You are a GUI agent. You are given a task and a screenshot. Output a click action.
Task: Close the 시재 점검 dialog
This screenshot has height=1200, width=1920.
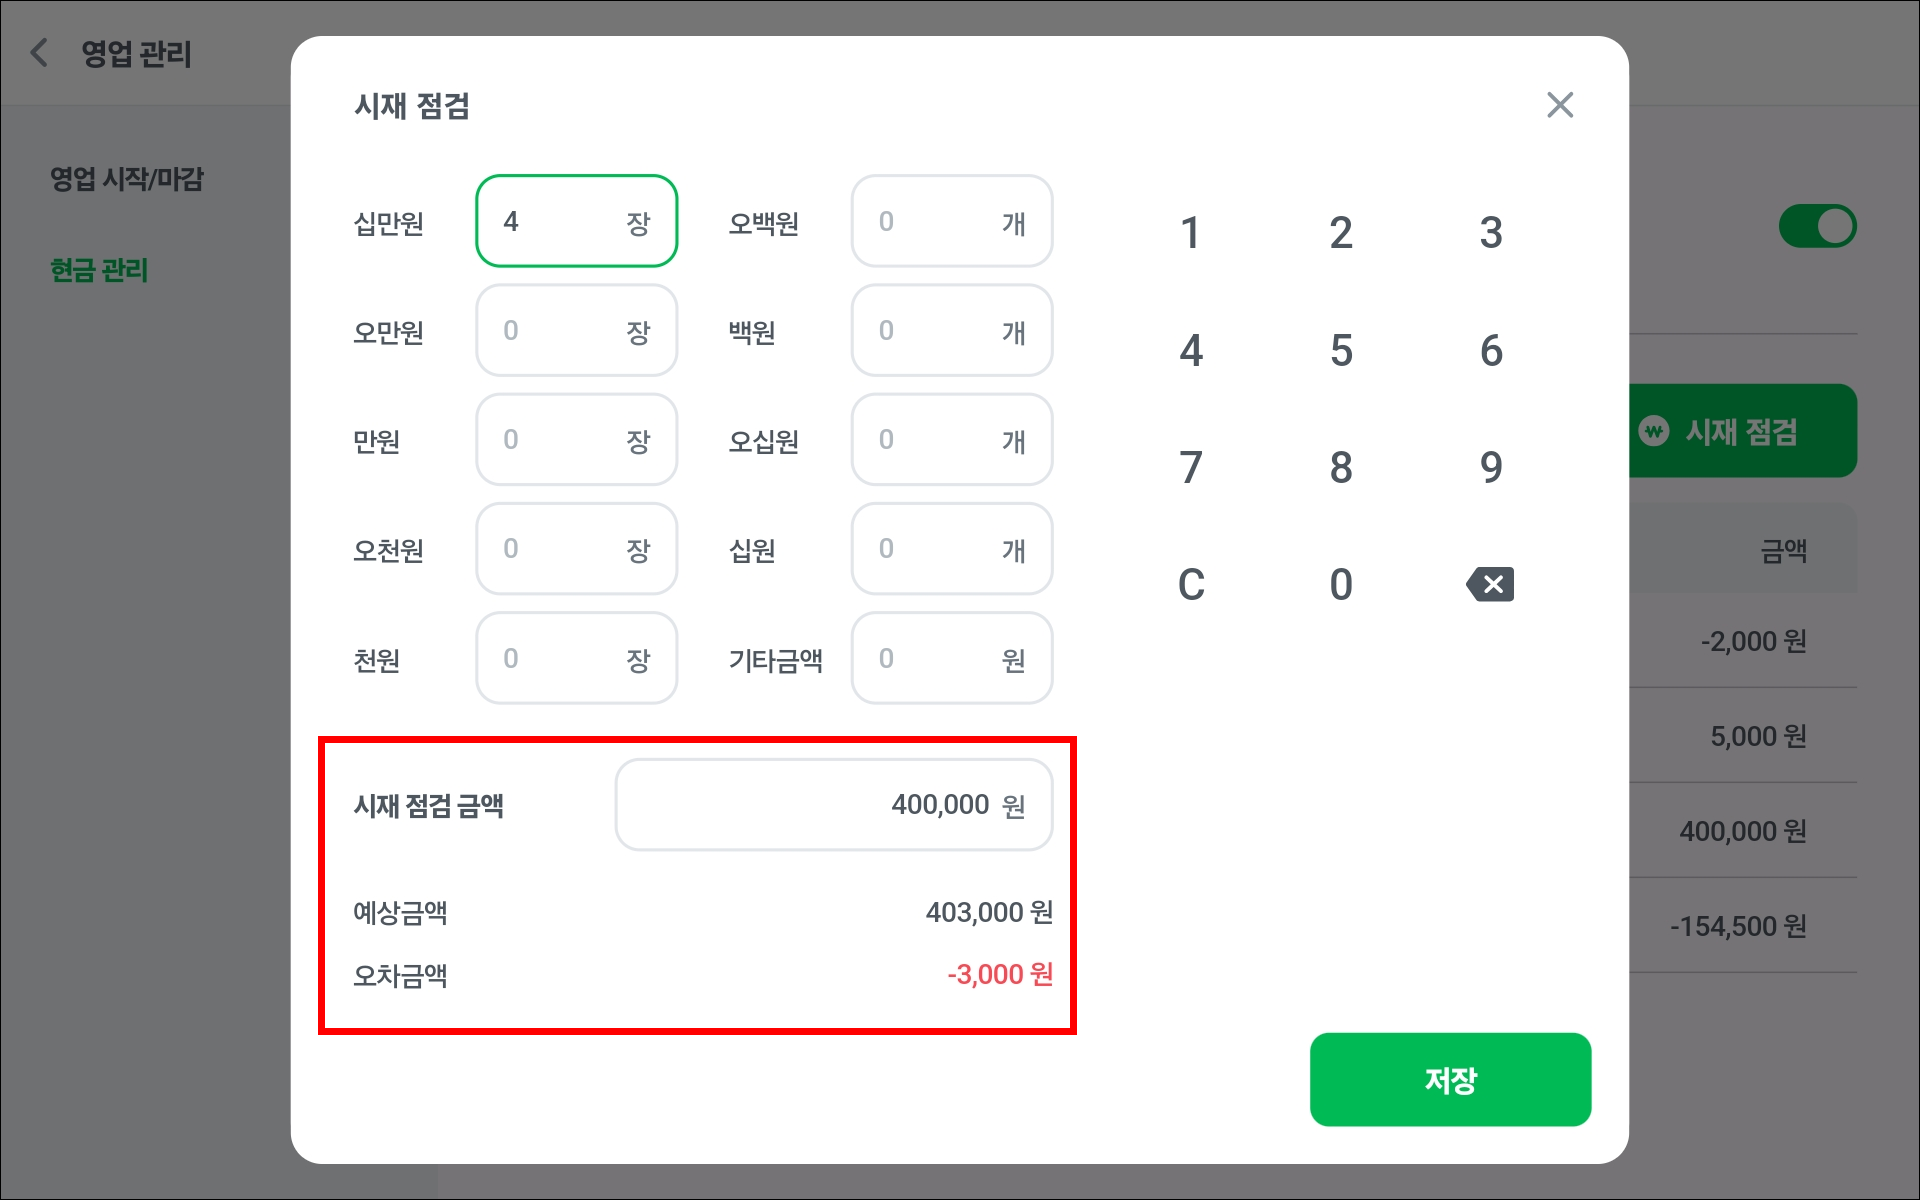click(1559, 105)
